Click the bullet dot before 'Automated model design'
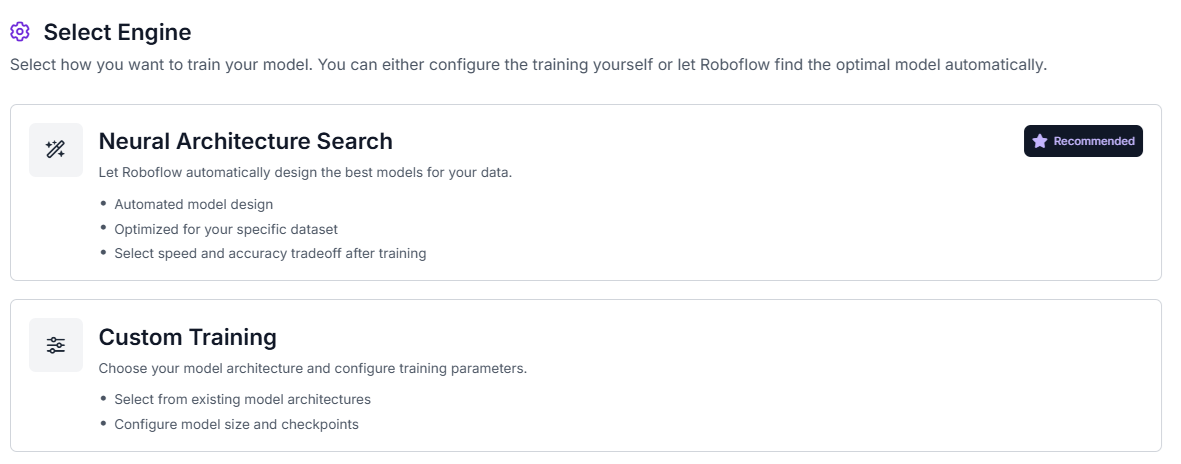Image resolution: width=1181 pixels, height=464 pixels. coord(103,203)
